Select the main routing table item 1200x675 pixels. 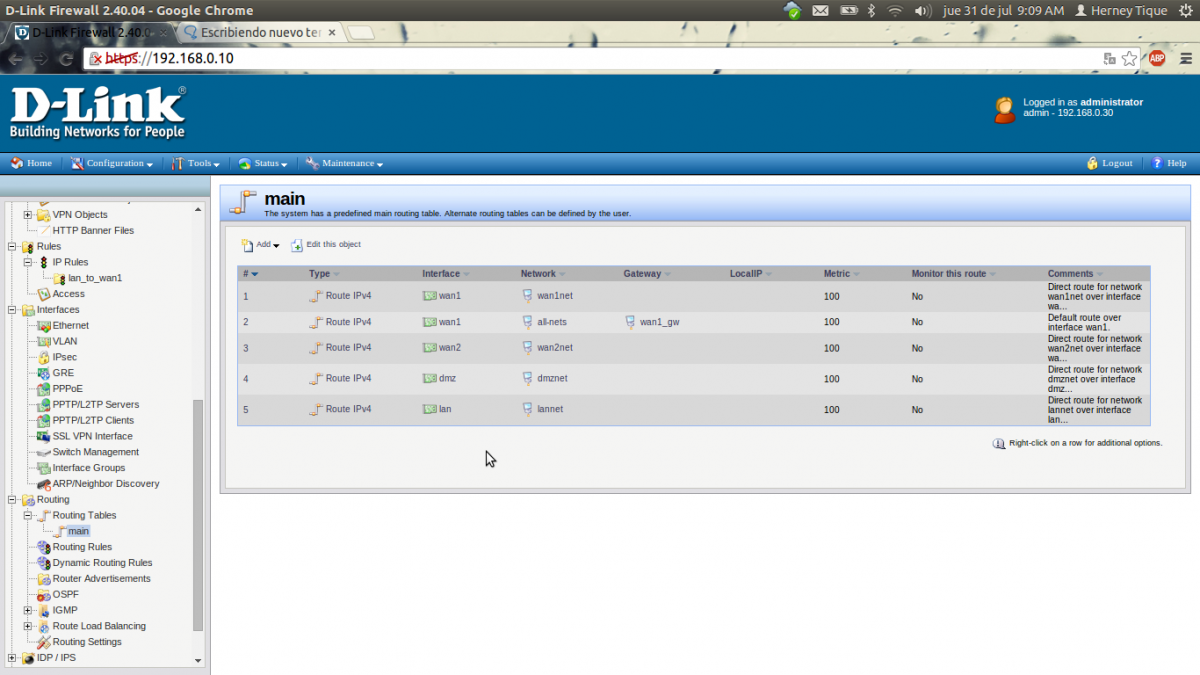(78, 531)
